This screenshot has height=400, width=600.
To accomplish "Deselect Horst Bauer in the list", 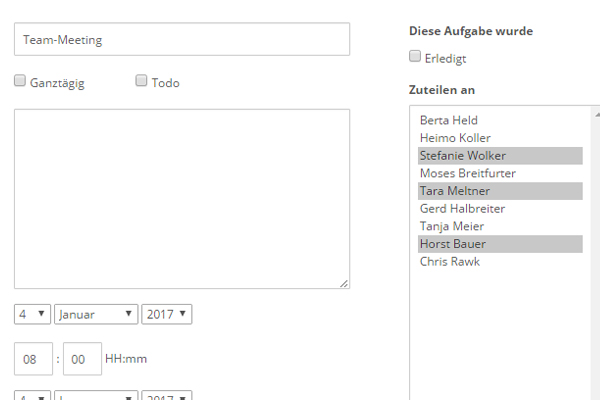I will pos(500,244).
